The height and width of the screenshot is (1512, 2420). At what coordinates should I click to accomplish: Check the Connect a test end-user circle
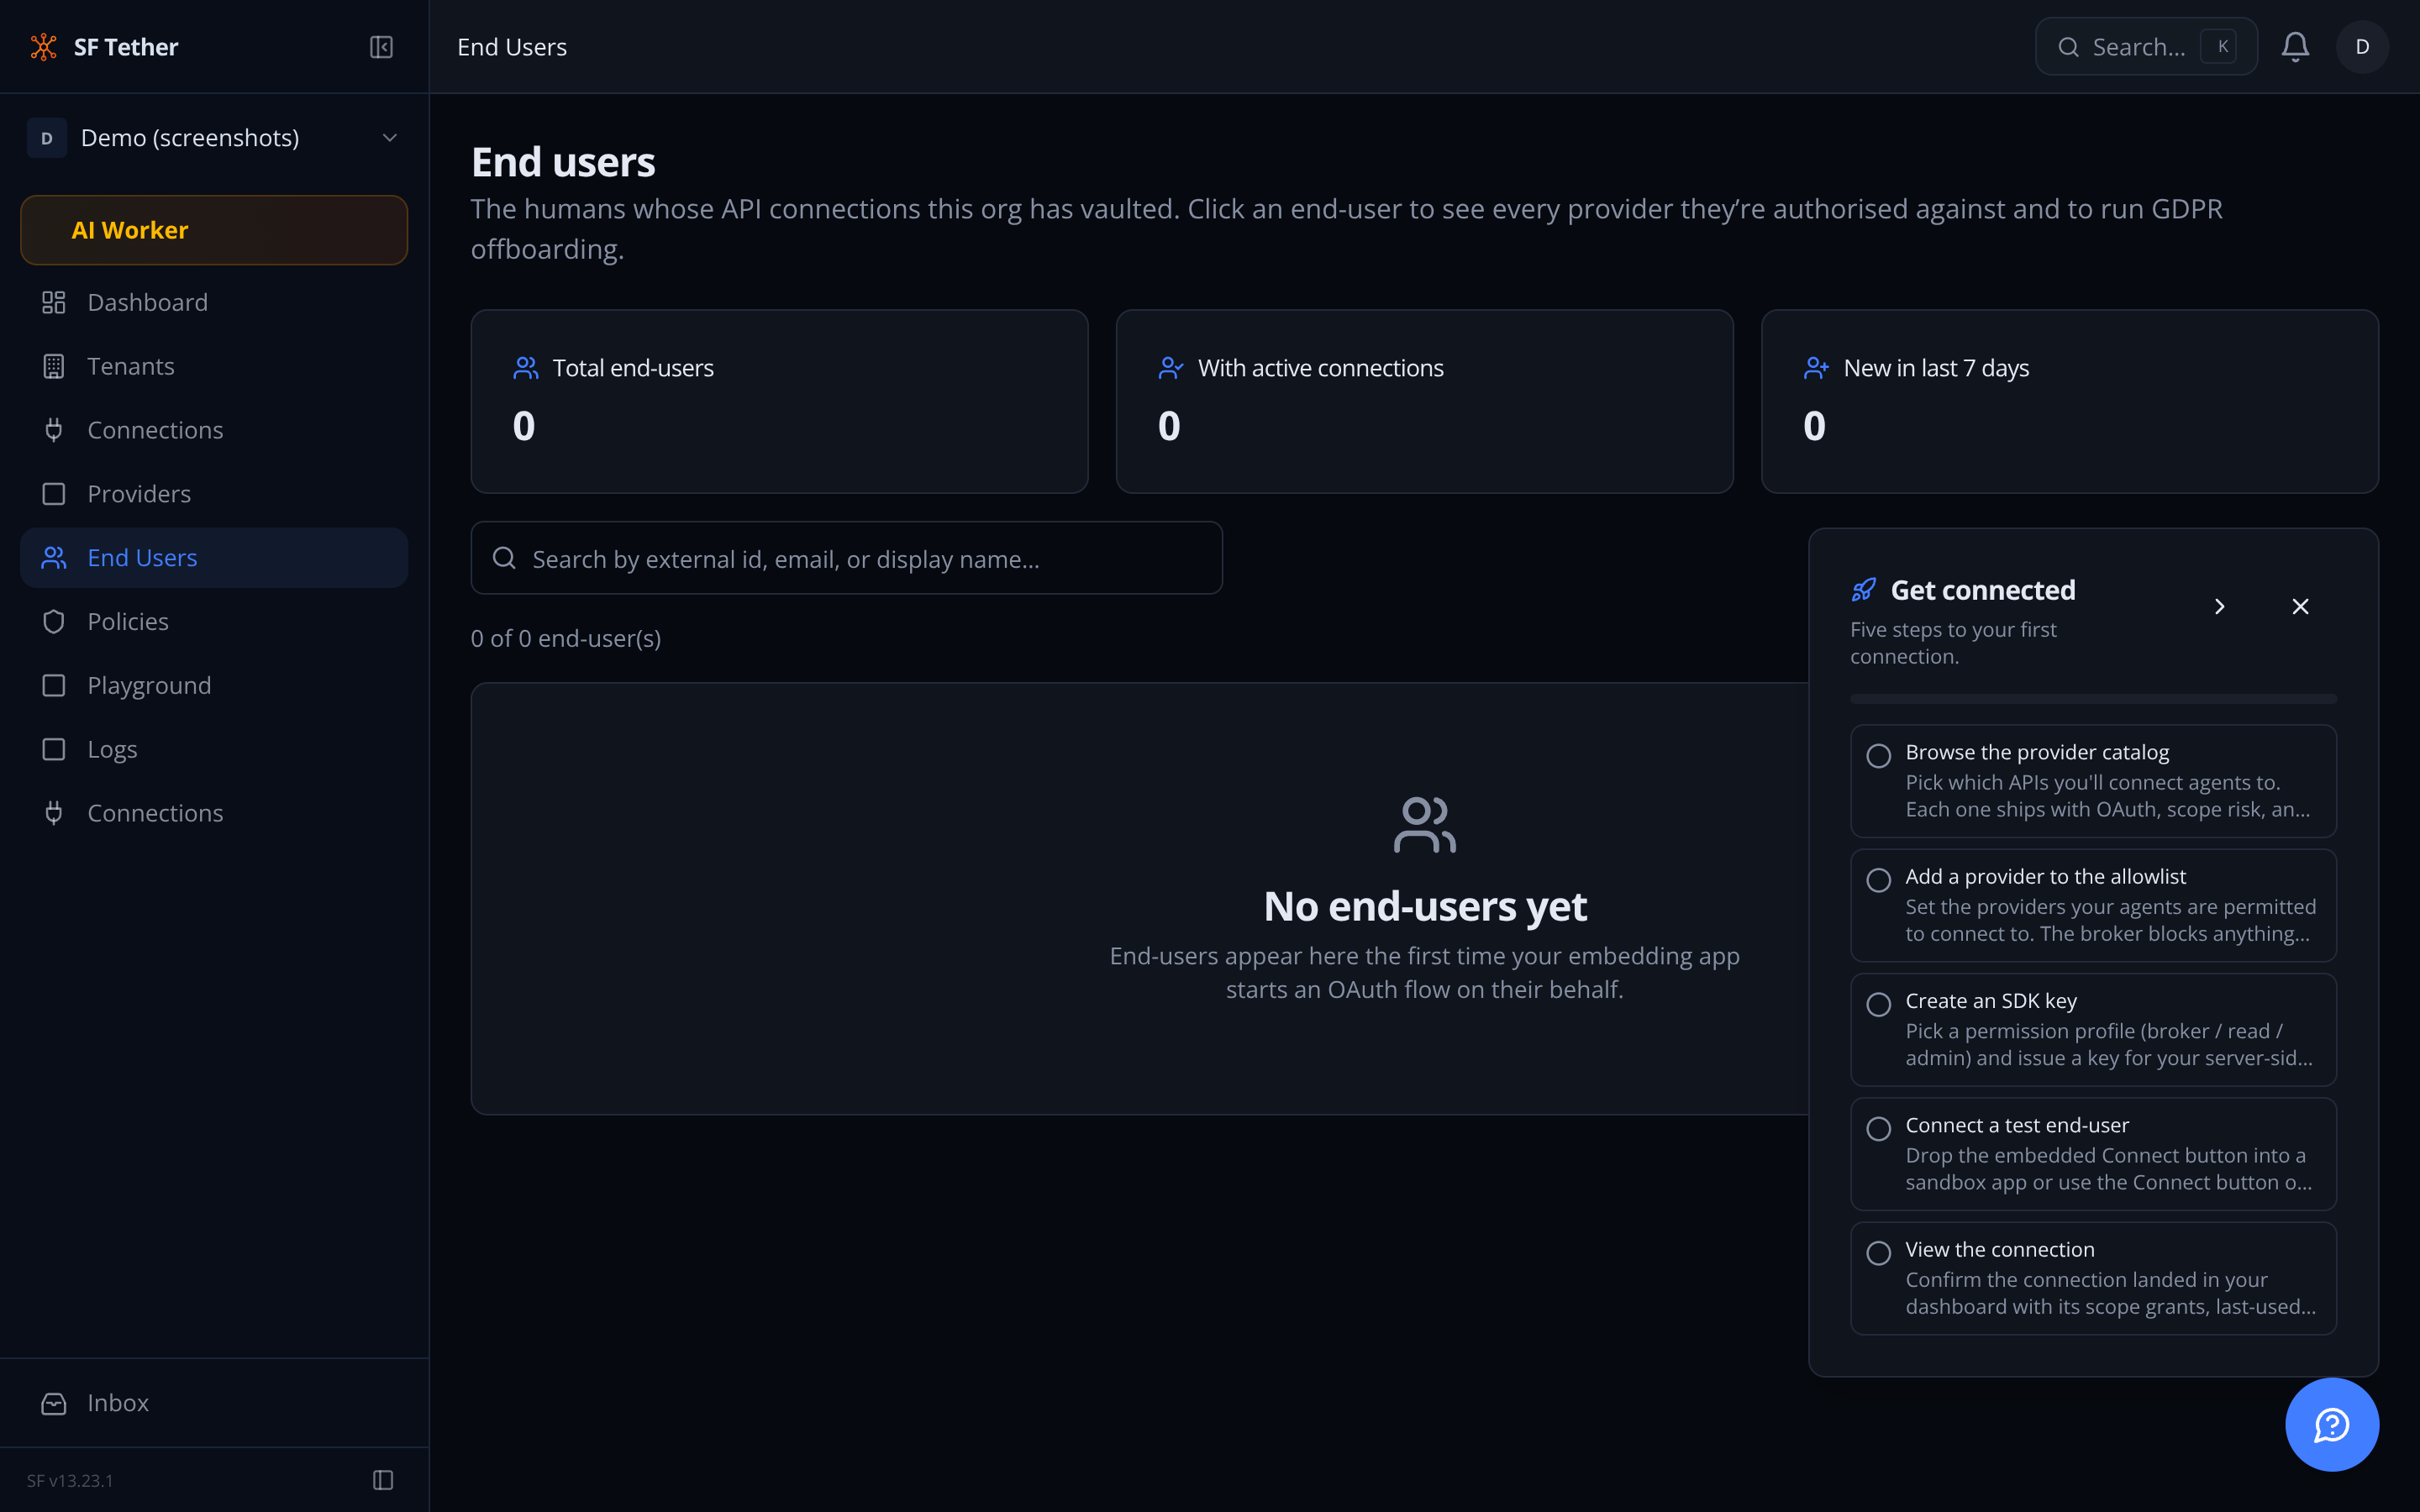coord(1879,1129)
